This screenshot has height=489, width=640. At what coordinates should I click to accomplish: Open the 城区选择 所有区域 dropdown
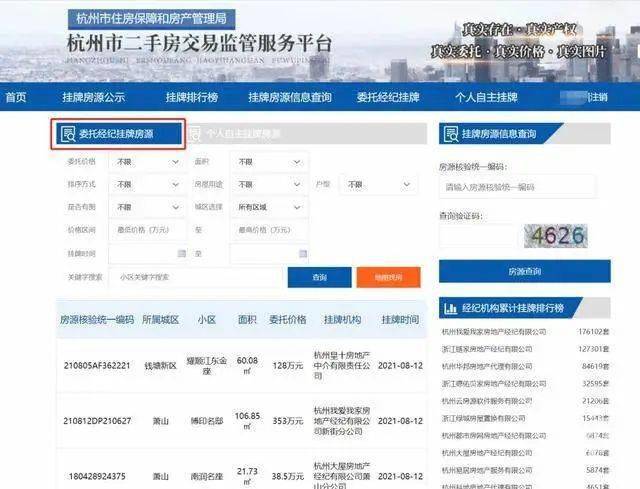tap(269, 207)
